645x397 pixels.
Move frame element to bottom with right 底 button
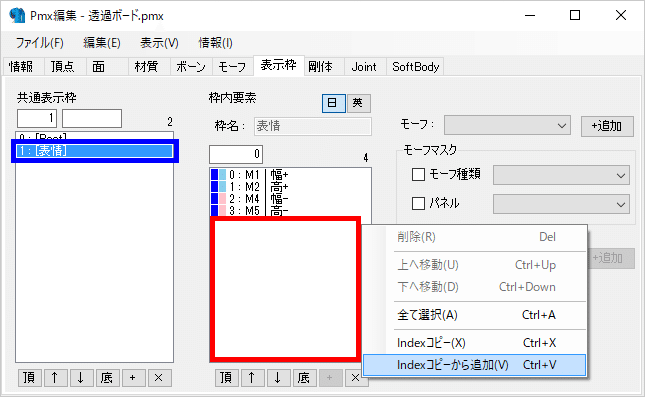click(x=304, y=378)
